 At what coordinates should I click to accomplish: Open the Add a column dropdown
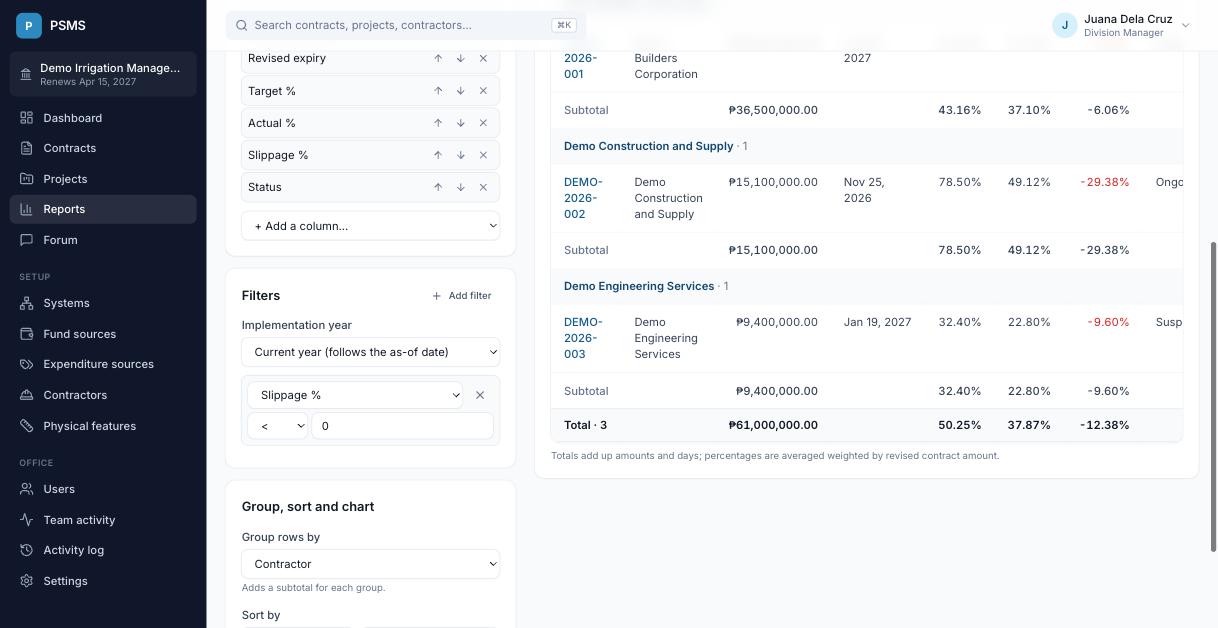pos(370,226)
